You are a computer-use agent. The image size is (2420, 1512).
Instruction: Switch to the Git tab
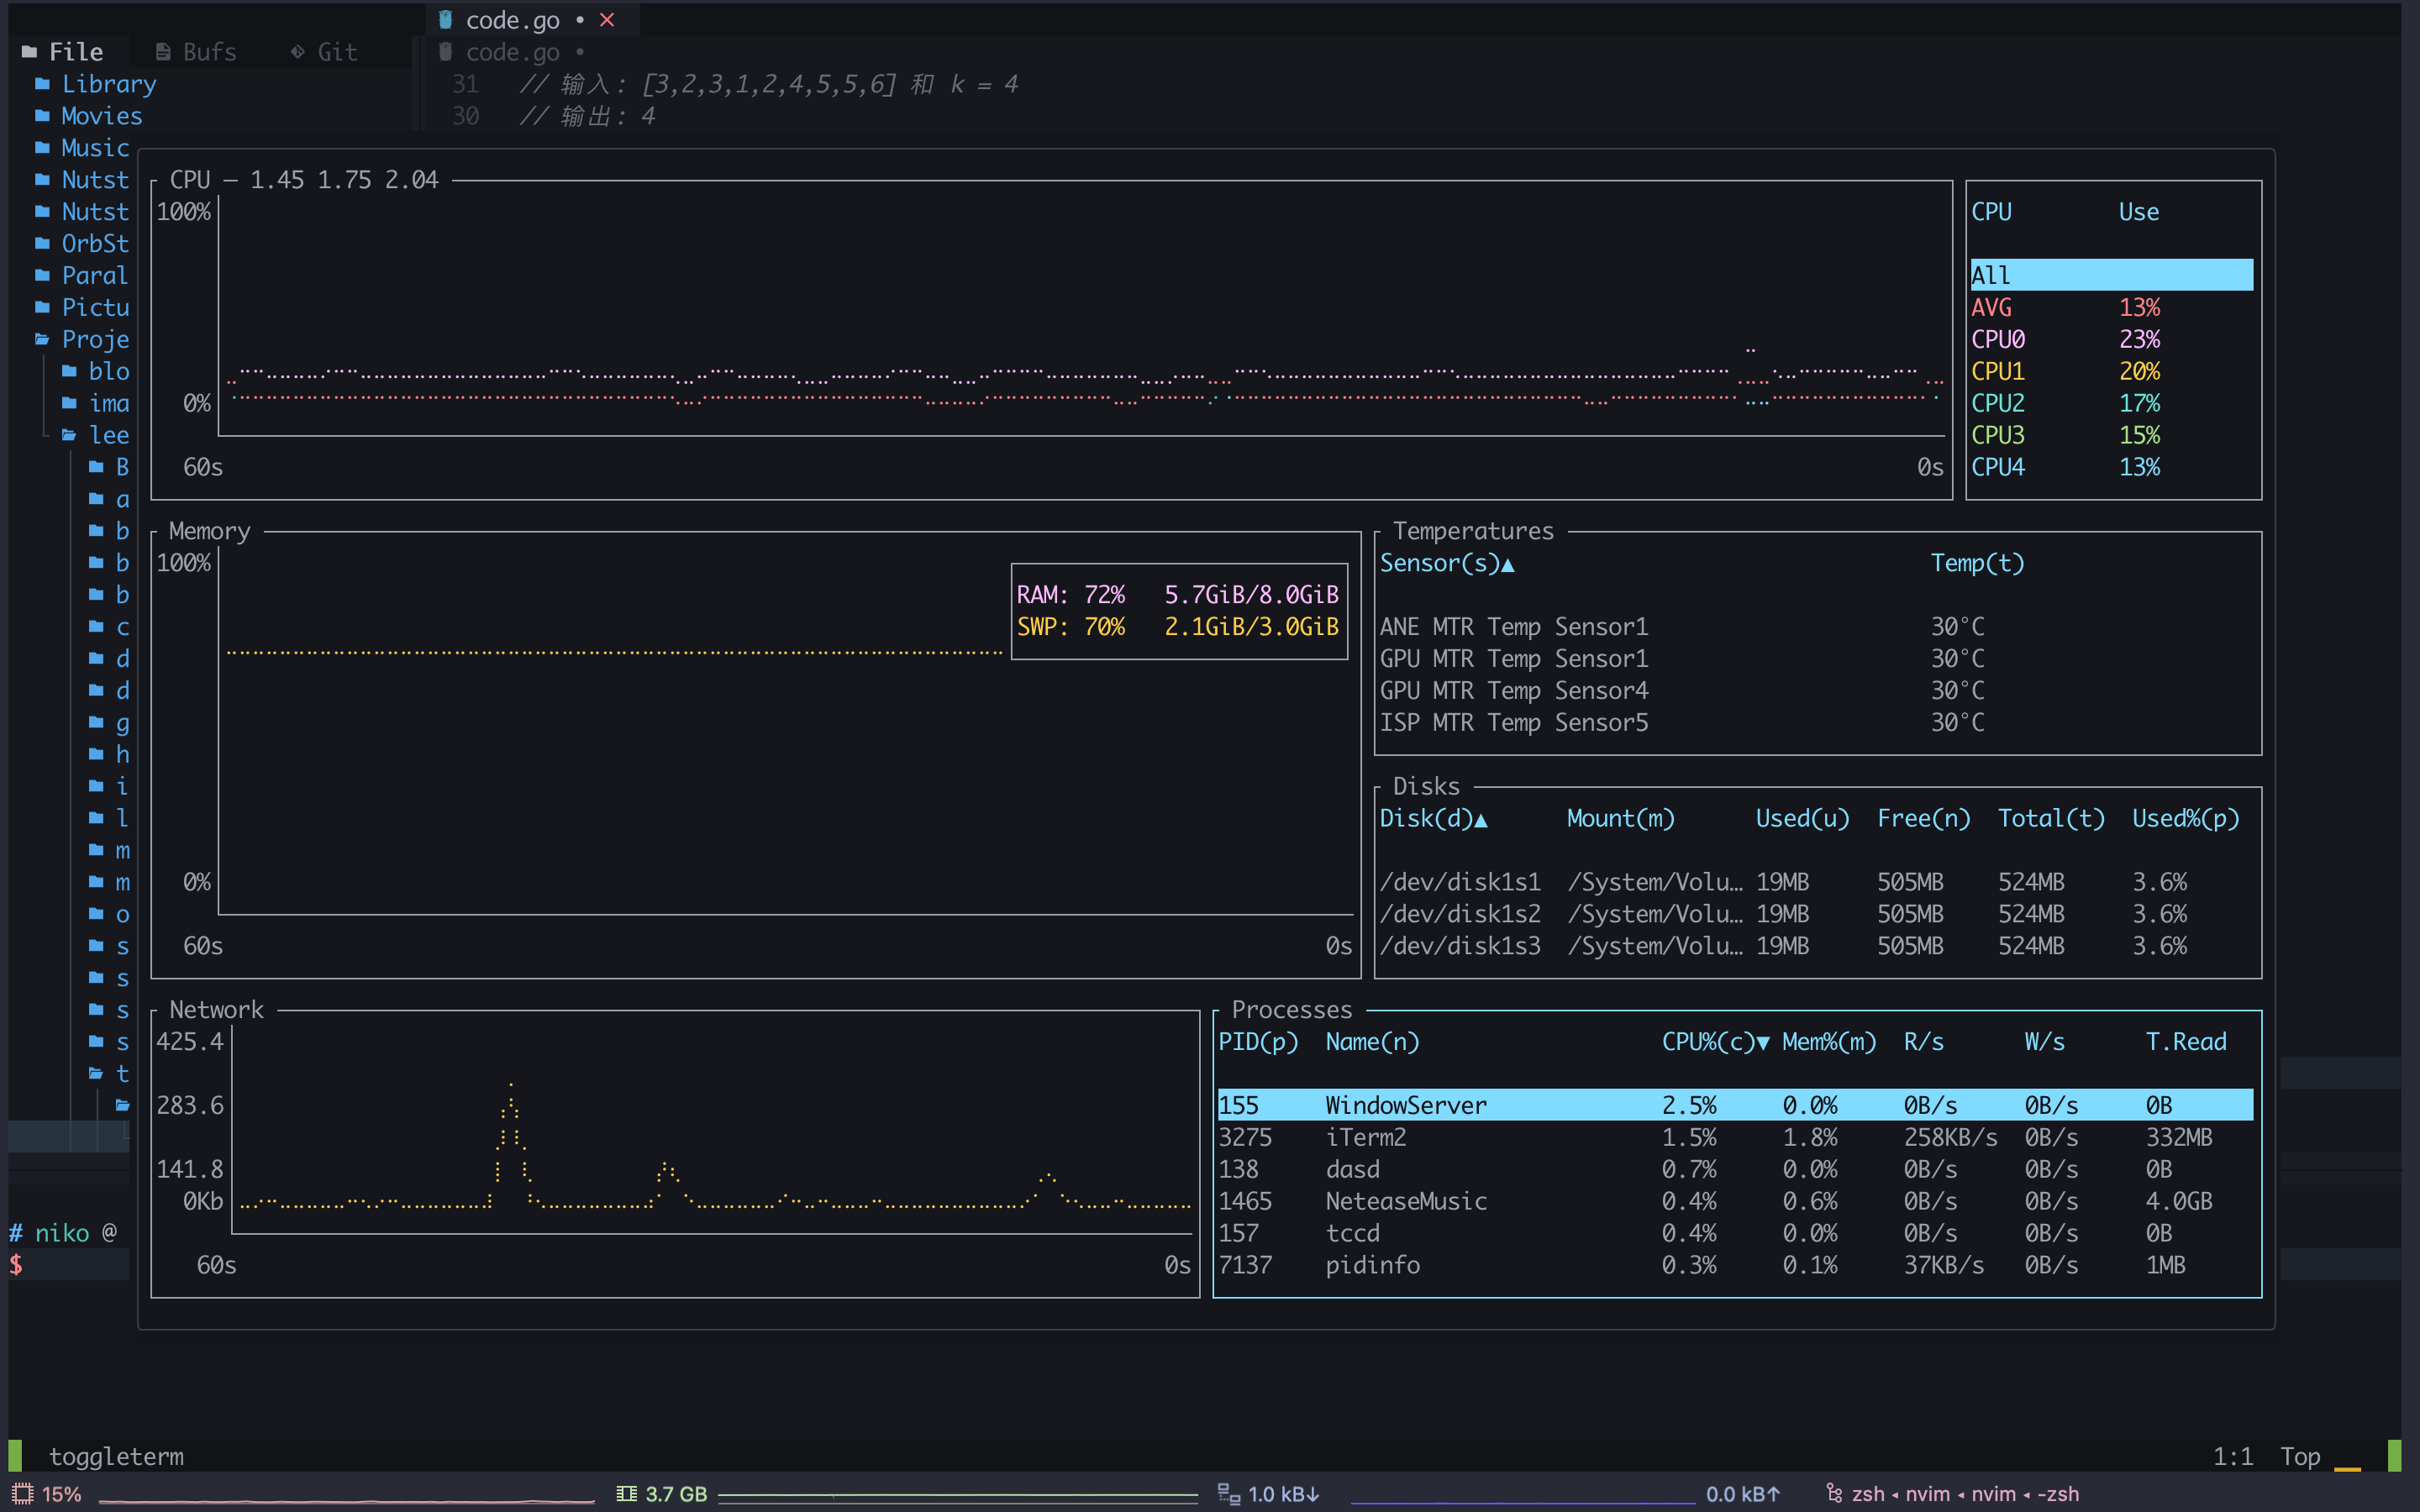(x=324, y=52)
